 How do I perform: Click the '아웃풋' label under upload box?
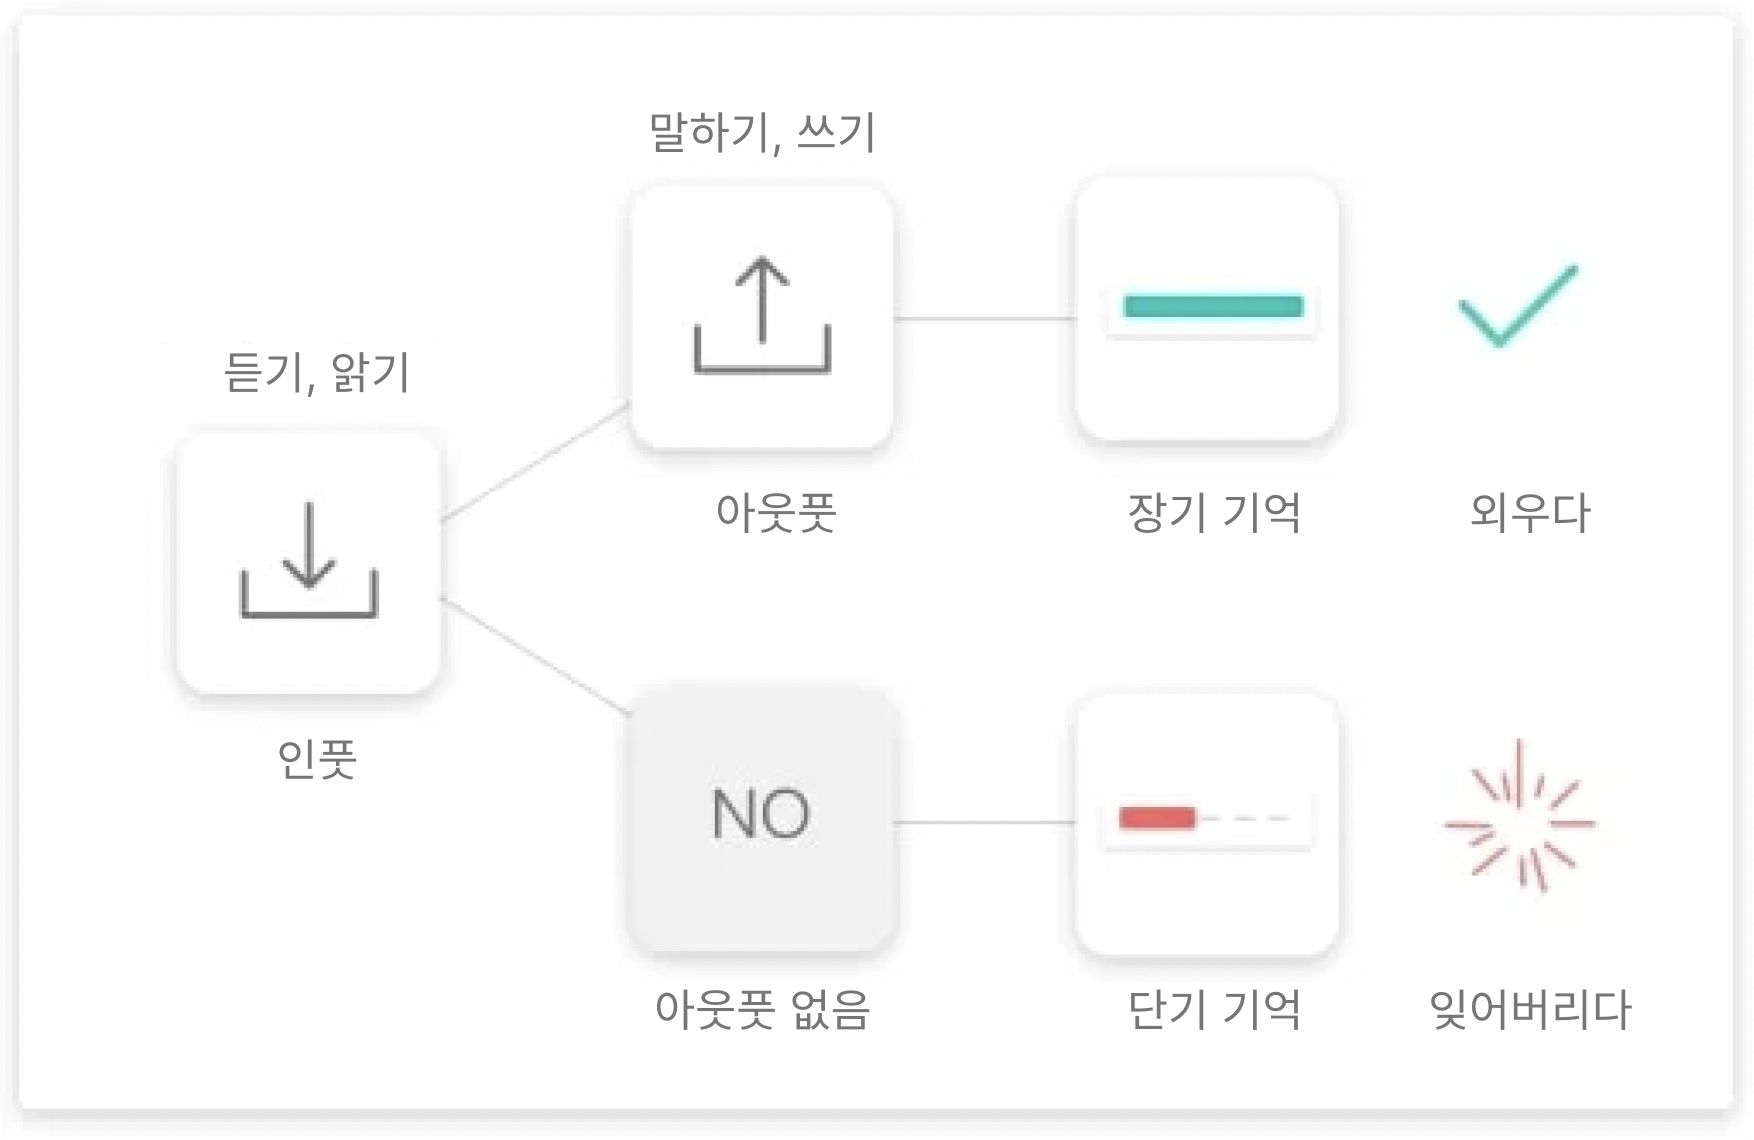[x=775, y=512]
